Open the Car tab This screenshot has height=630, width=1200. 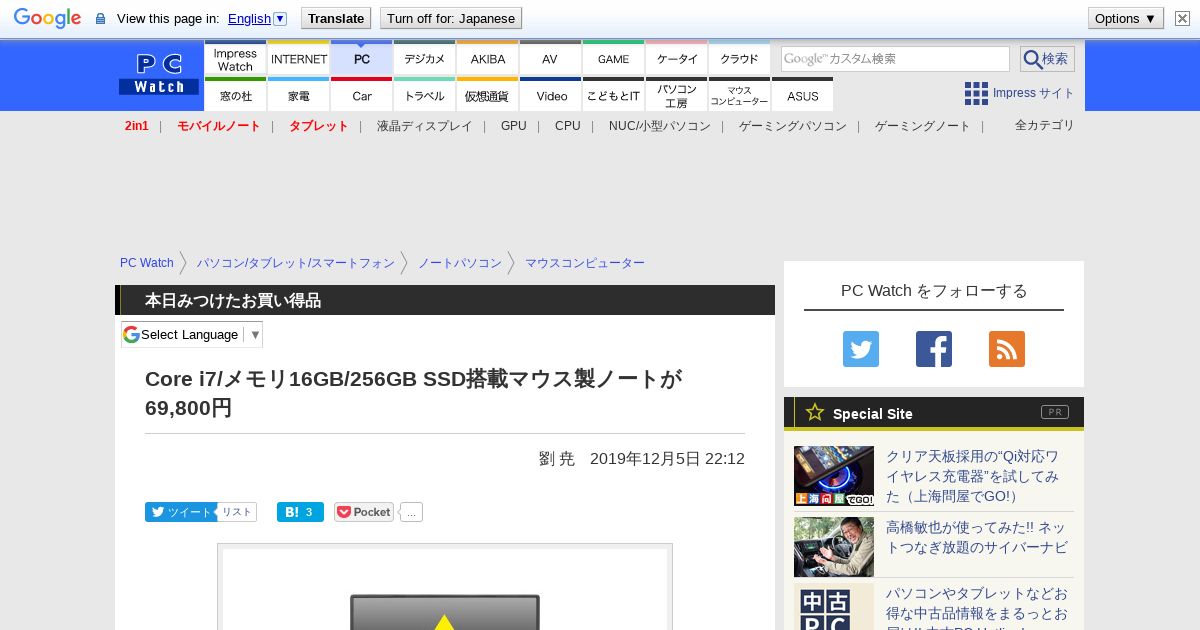pyautogui.click(x=362, y=95)
